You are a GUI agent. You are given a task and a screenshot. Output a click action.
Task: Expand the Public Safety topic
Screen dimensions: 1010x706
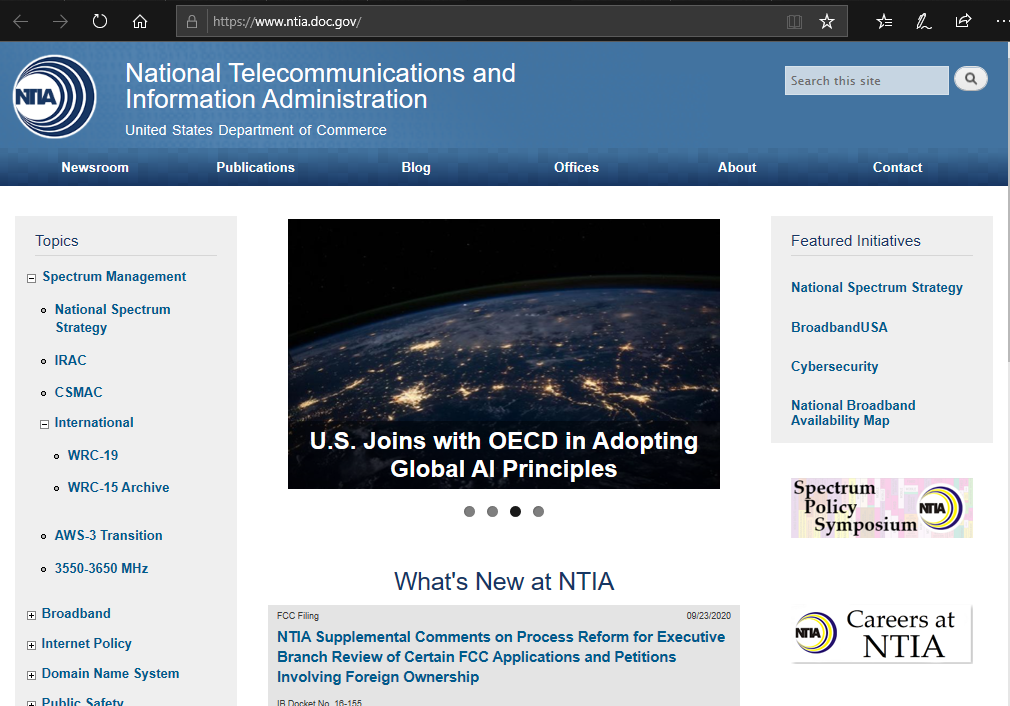tap(31, 703)
